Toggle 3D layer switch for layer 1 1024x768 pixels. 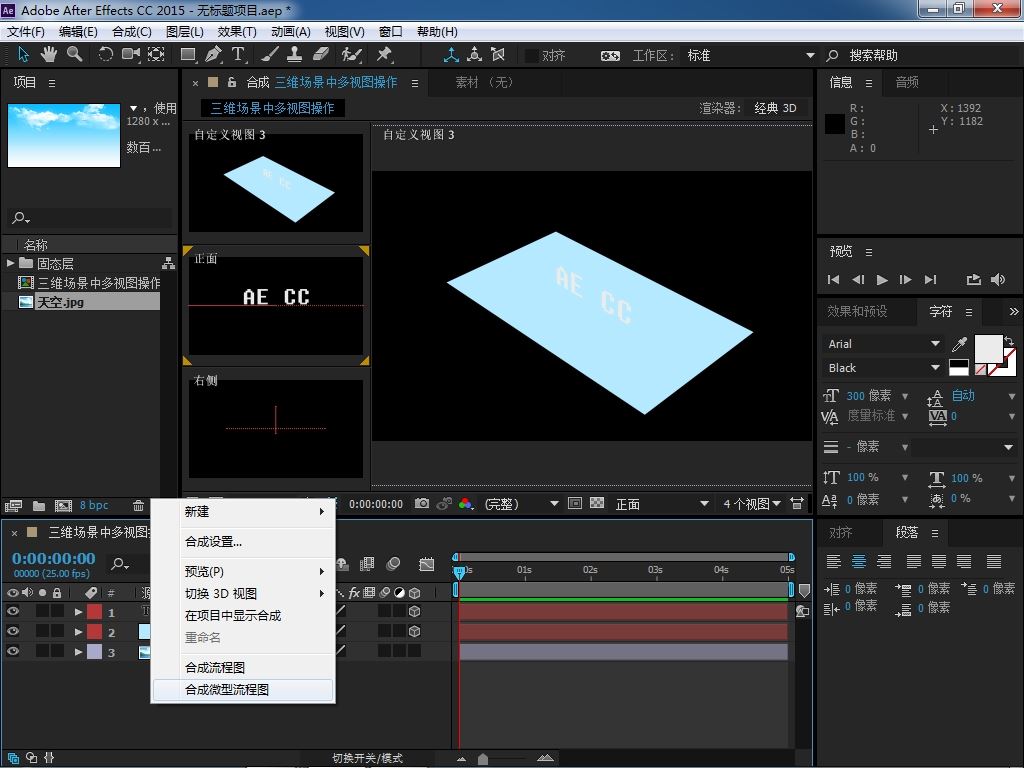(x=414, y=611)
